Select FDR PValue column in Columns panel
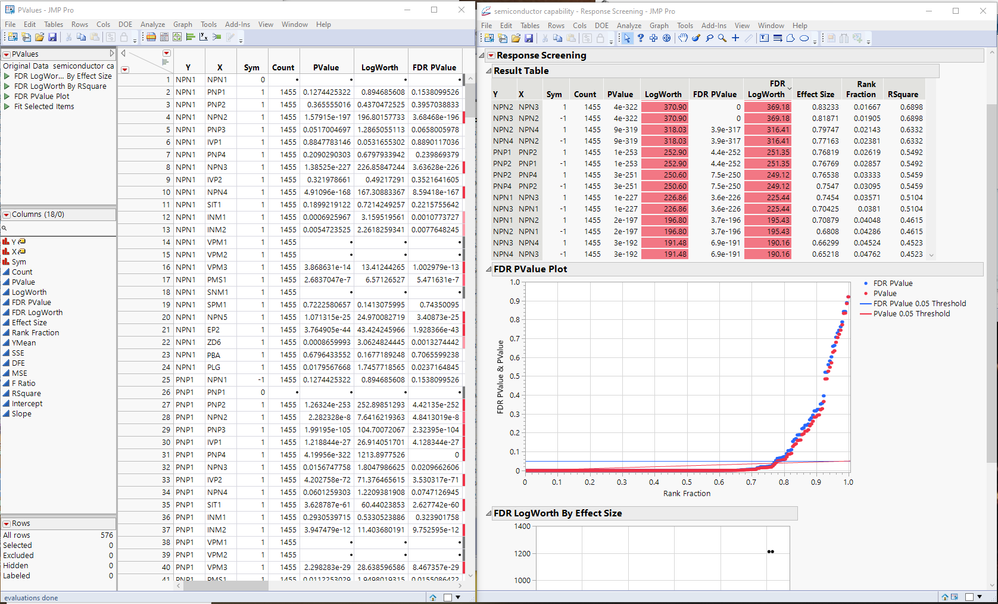 pyautogui.click(x=31, y=302)
